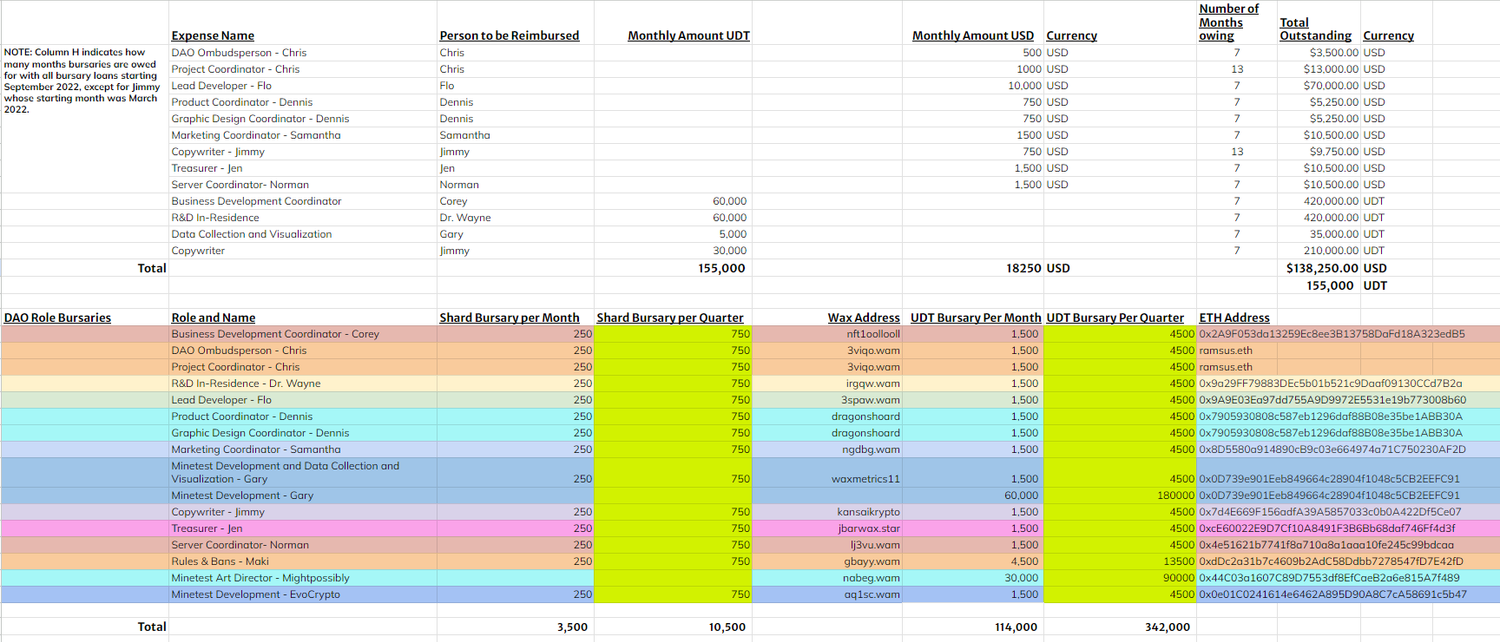Click the 342,000 quarterly UDT total cell

point(1167,627)
